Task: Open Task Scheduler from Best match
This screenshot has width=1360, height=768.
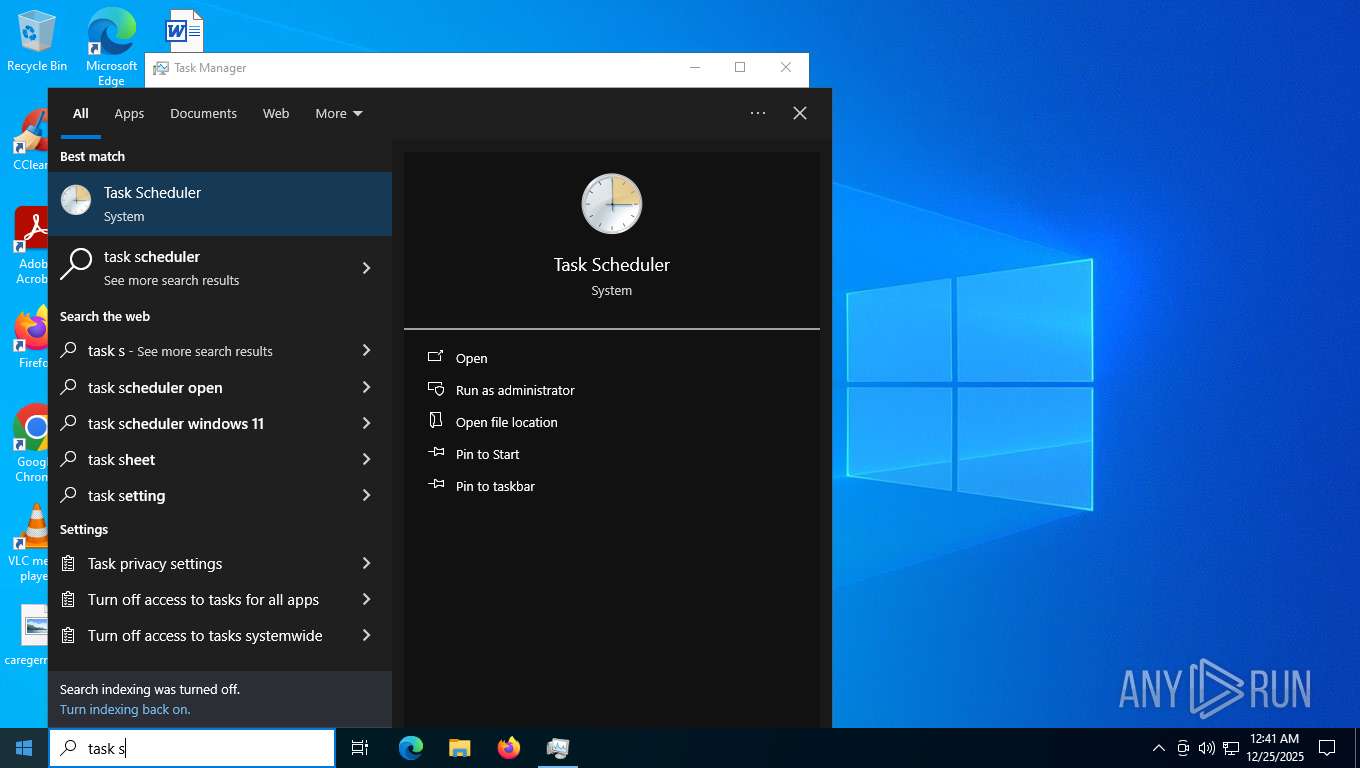Action: 220,204
